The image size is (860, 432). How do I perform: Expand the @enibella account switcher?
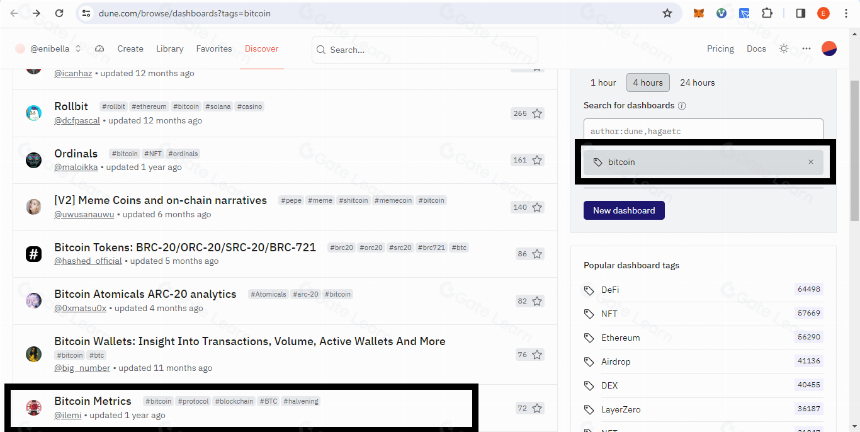click(78, 49)
